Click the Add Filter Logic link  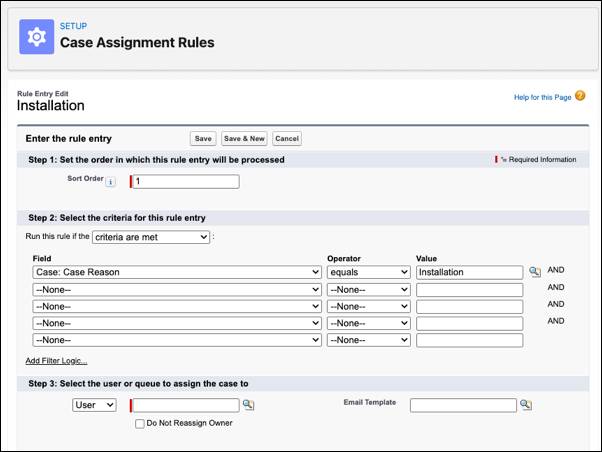point(56,361)
